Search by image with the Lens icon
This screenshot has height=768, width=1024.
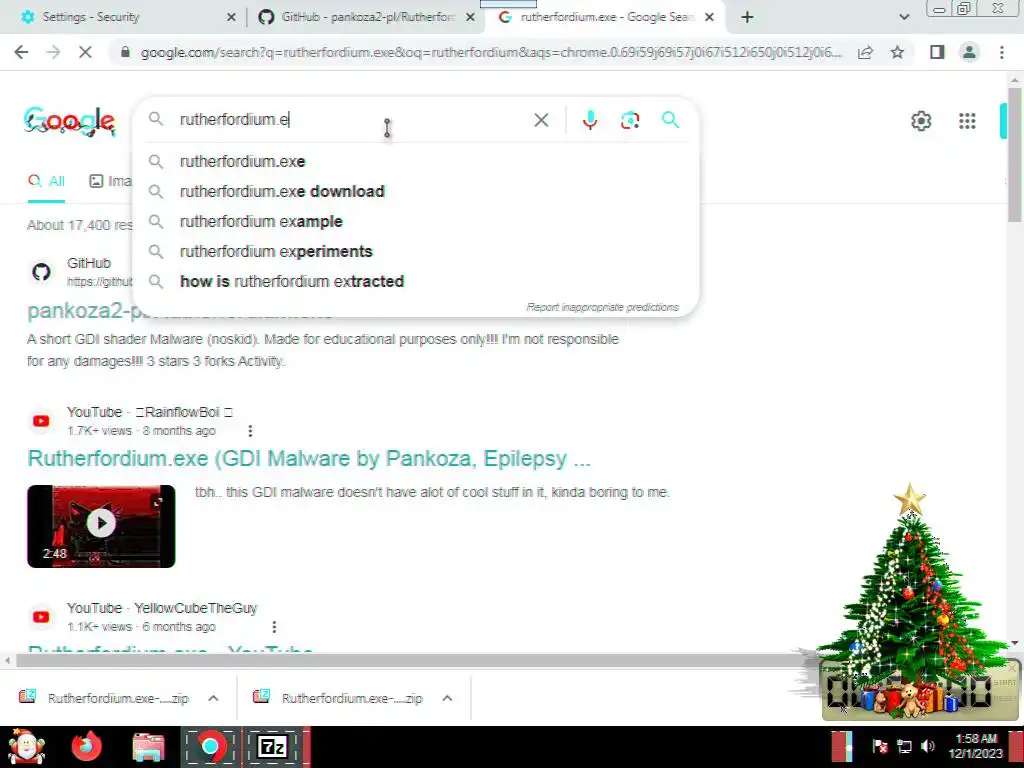coord(630,120)
